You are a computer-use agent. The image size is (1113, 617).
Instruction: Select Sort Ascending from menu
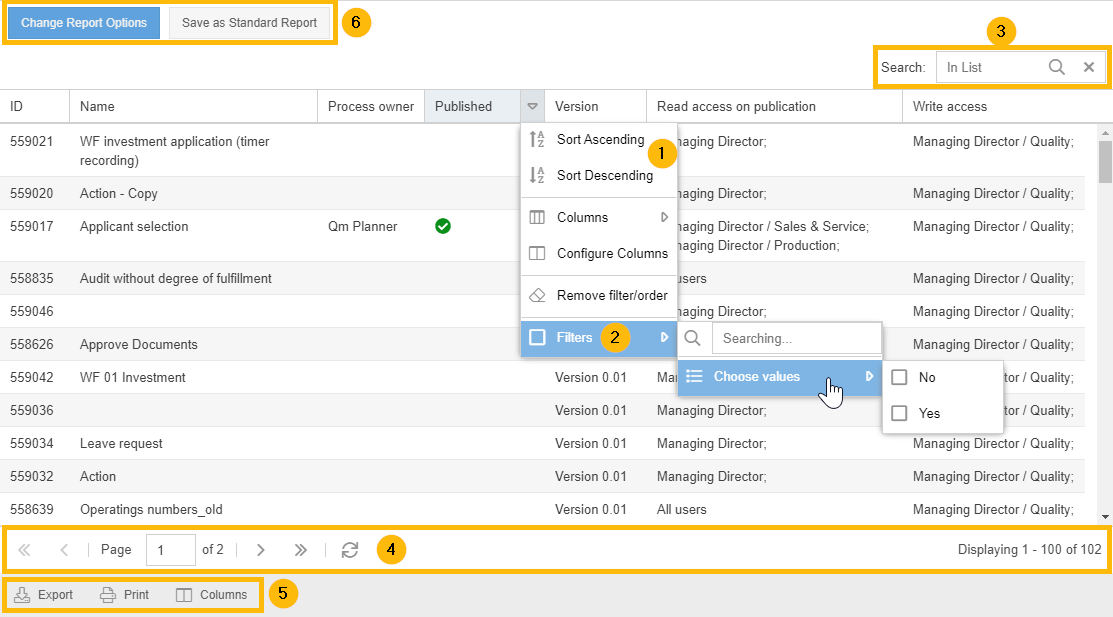tap(600, 140)
